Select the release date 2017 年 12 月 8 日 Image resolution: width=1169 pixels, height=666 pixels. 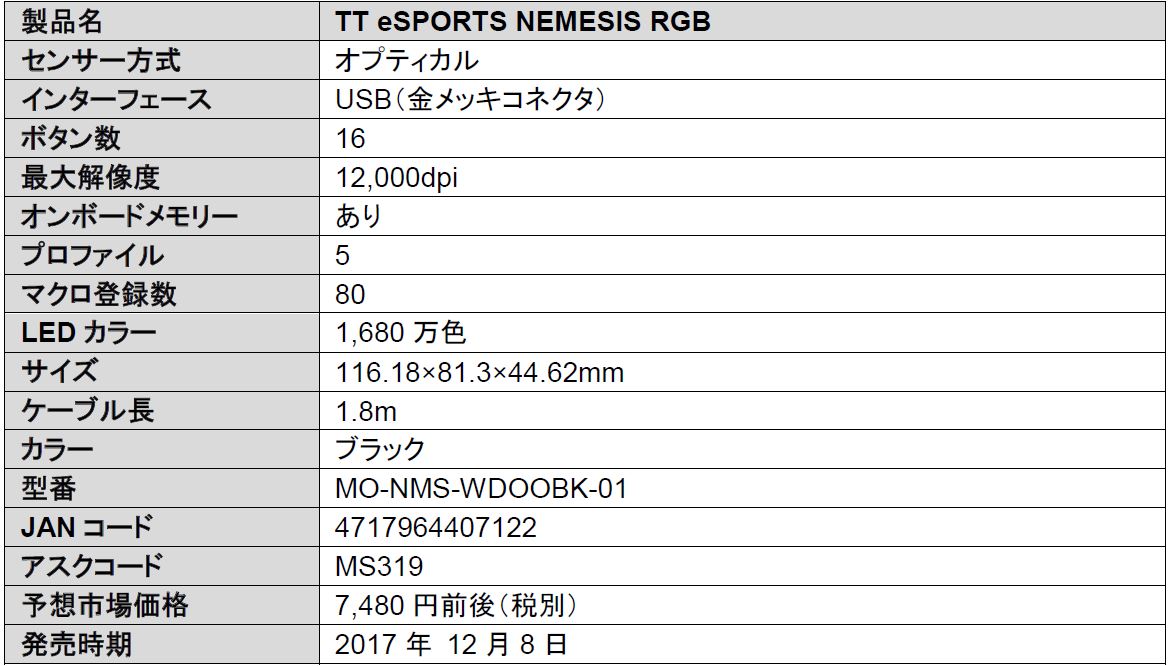(453, 645)
